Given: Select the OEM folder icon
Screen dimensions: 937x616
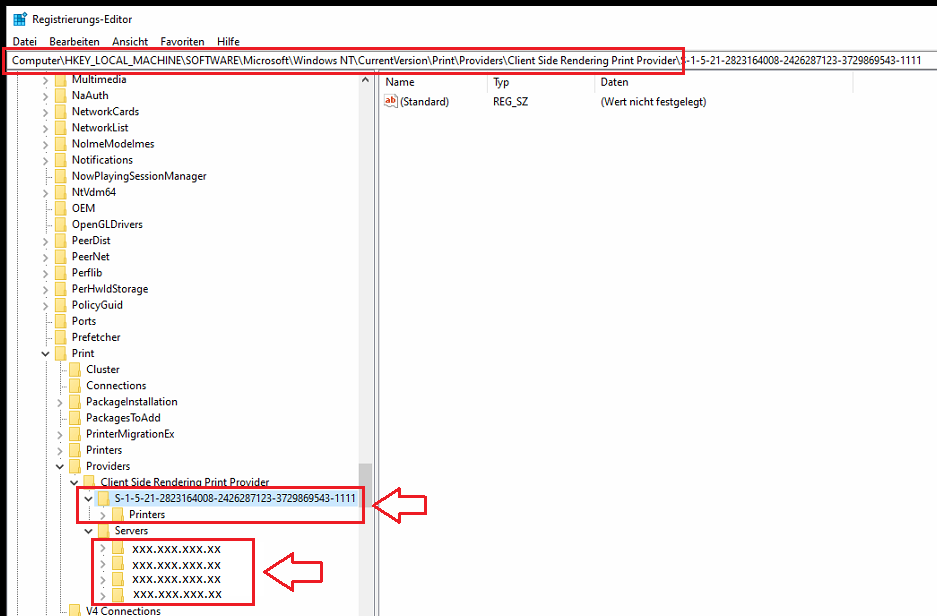Looking at the screenshot, I should 60,208.
